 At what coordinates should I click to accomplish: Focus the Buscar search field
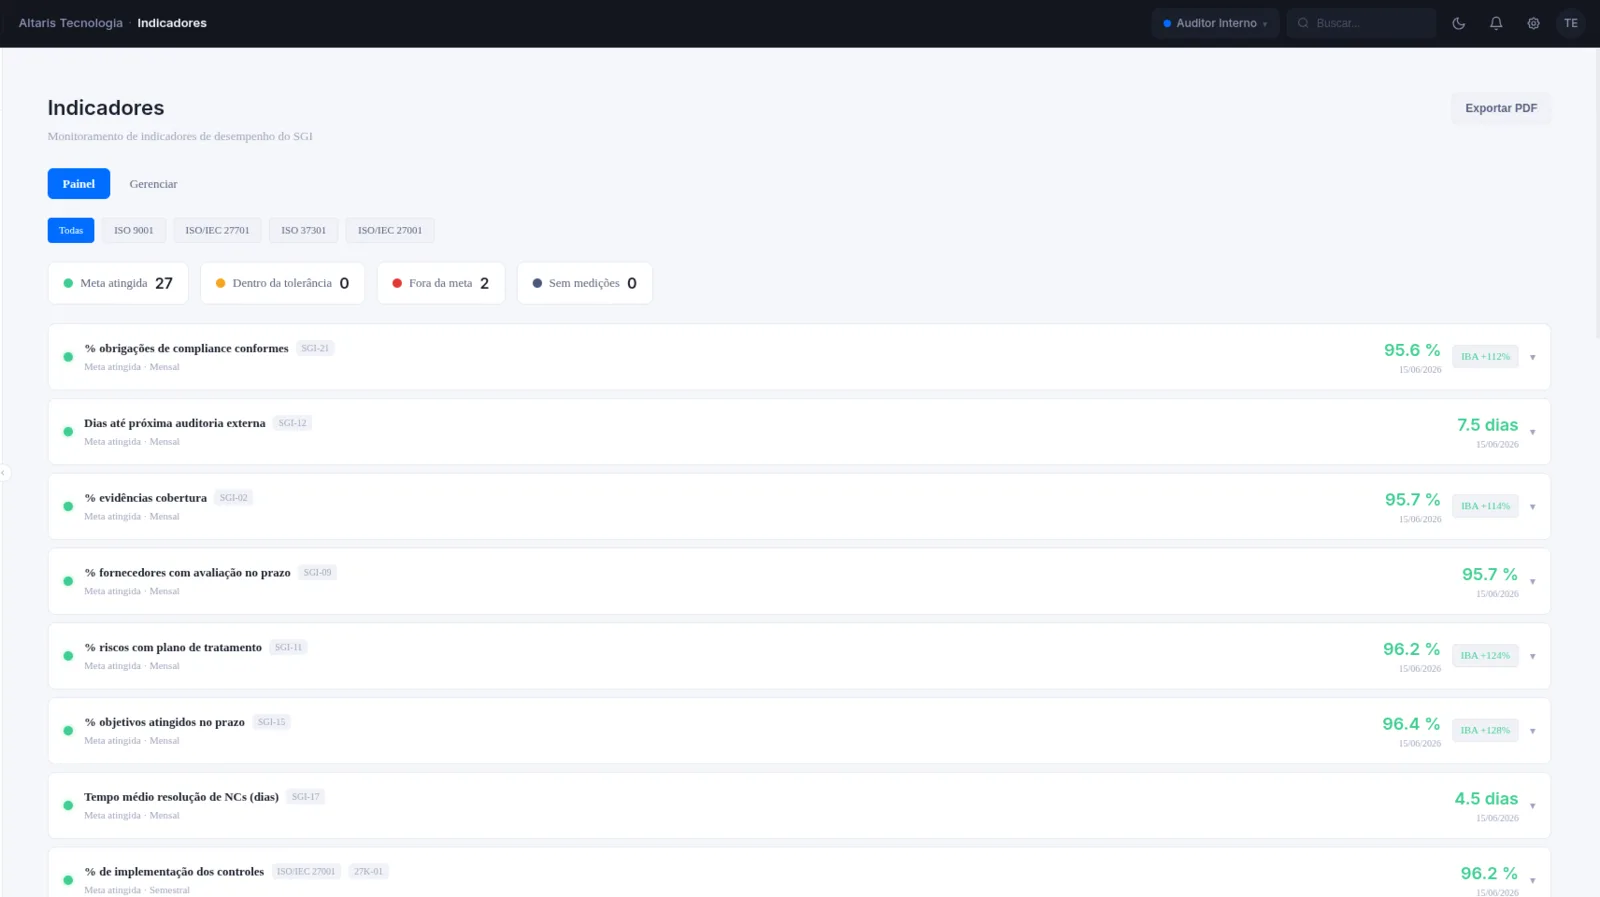pos(1361,23)
